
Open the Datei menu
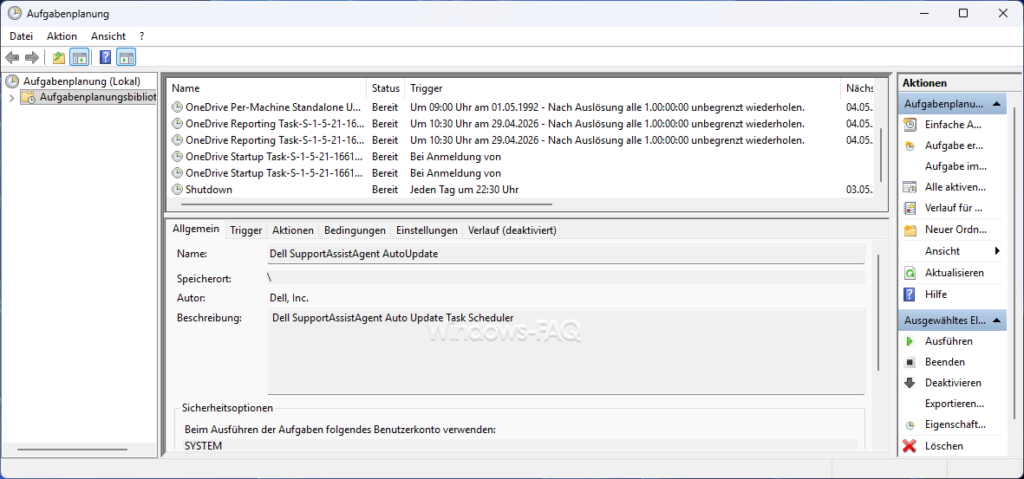click(21, 36)
